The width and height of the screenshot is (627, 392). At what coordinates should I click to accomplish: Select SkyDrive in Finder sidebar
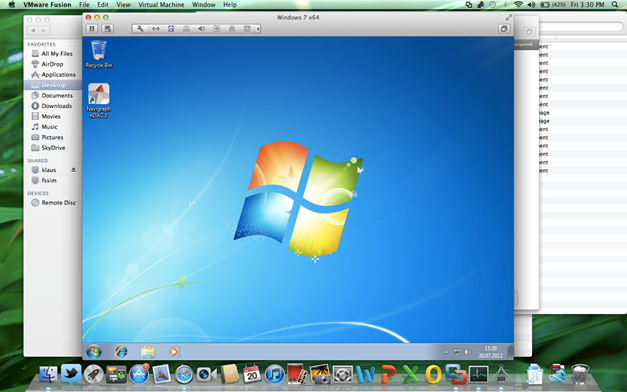pyautogui.click(x=53, y=148)
